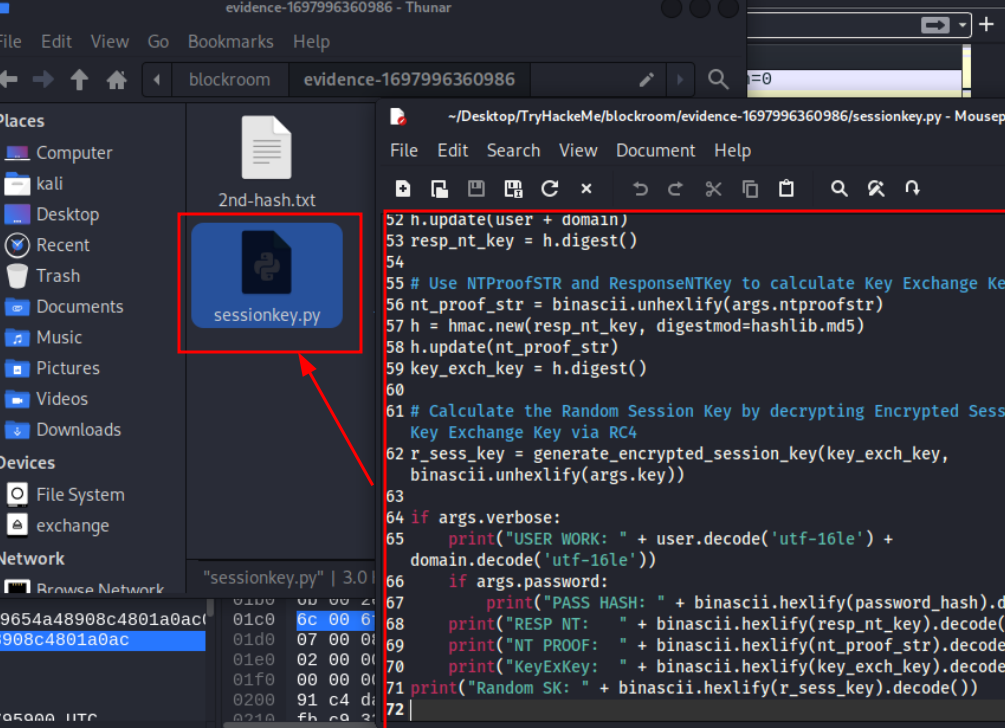Click the highlighted 908c4801a0ac row
The image size is (1005, 728).
[103, 640]
